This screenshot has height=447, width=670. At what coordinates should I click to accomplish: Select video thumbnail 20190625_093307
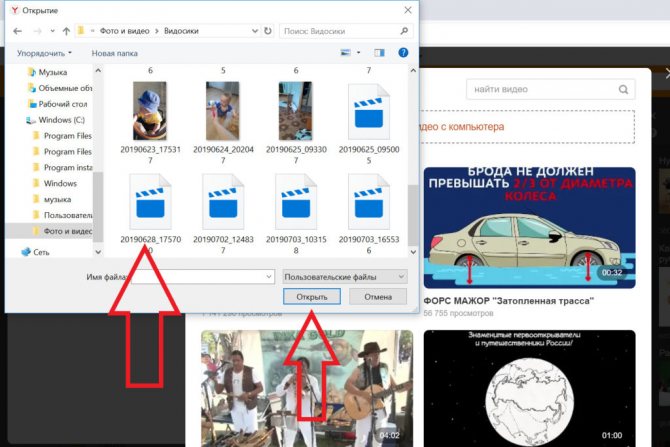(295, 111)
